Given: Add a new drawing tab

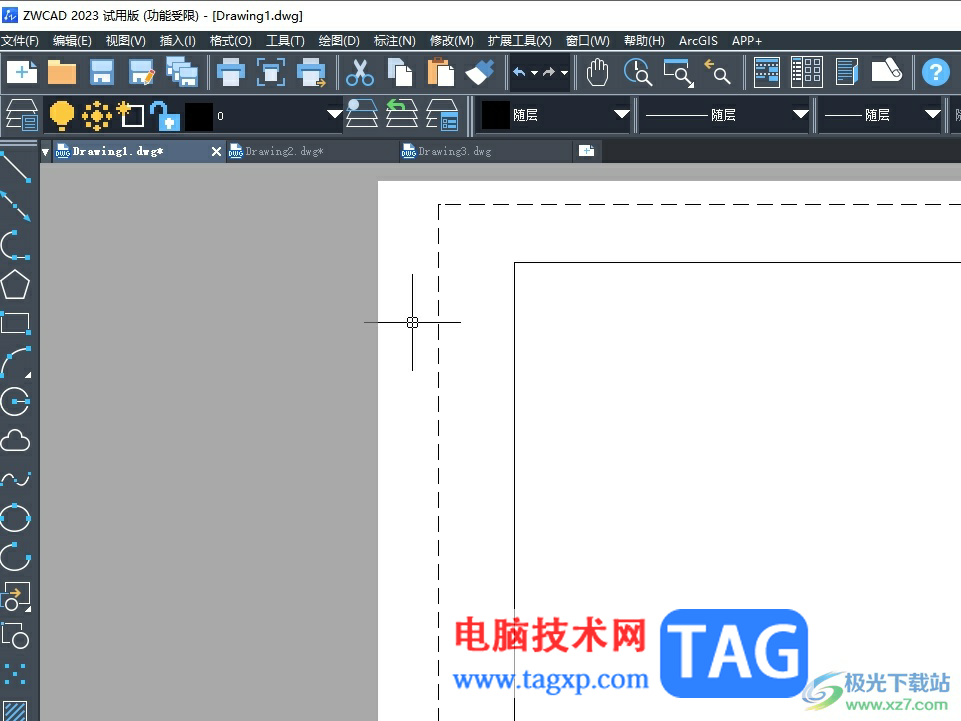Looking at the screenshot, I should (x=587, y=151).
